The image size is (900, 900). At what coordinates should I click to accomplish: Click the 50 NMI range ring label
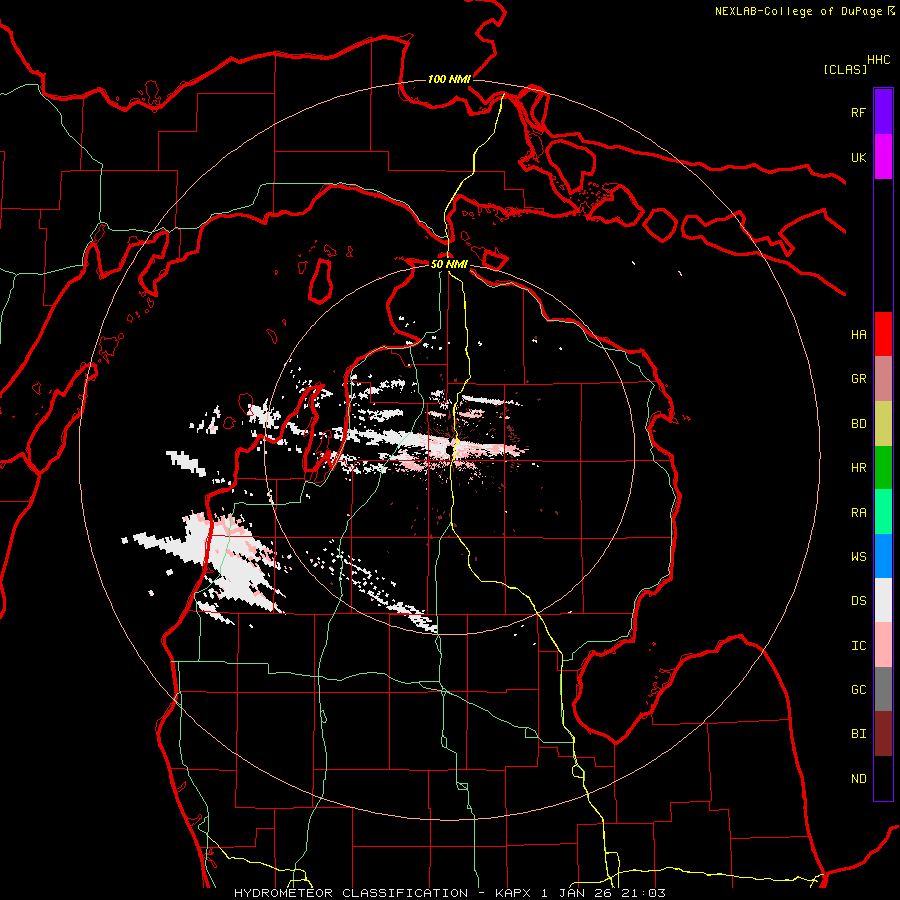click(449, 264)
